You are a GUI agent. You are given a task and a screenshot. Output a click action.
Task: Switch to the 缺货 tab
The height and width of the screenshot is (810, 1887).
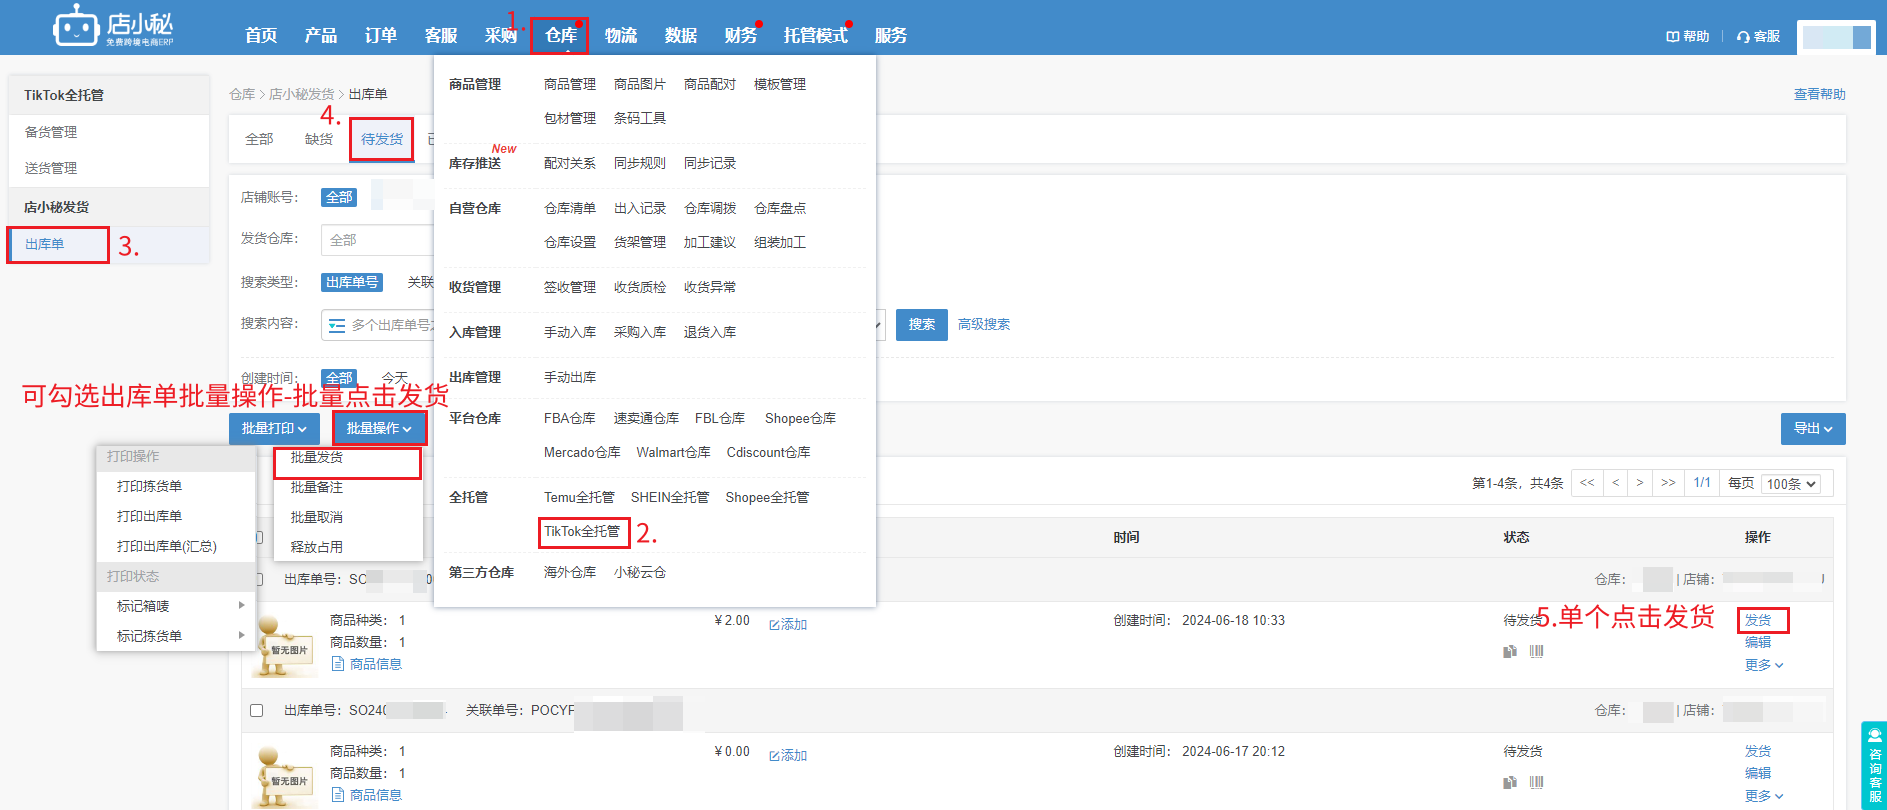319,139
